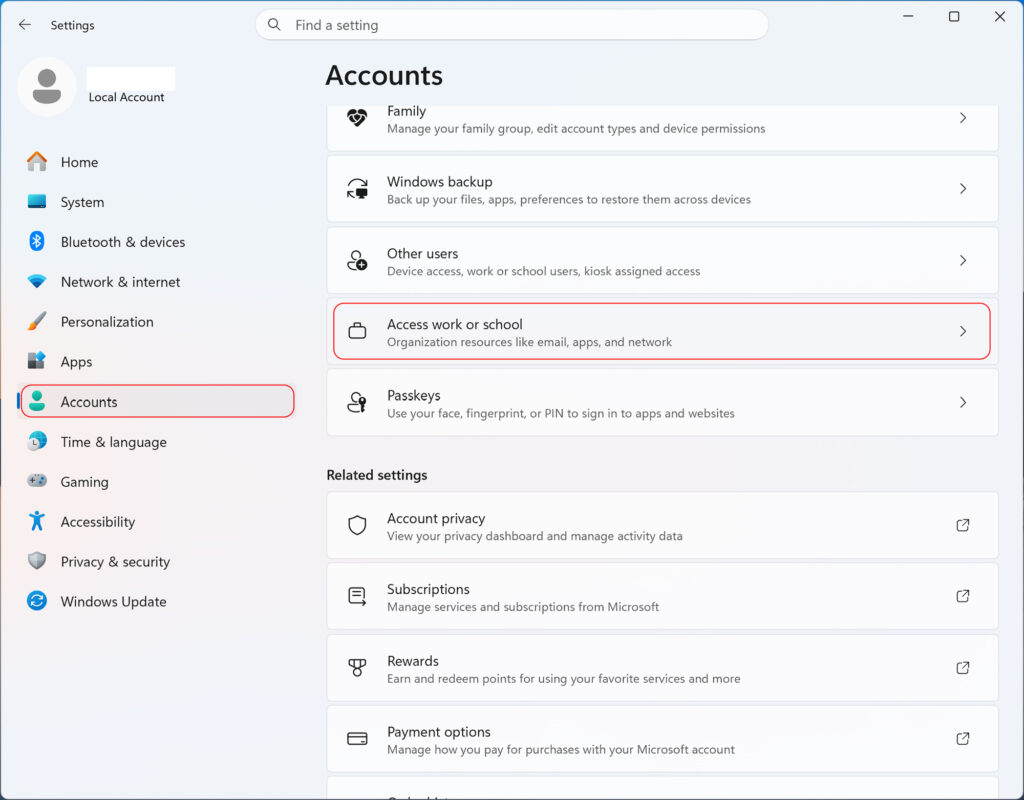1024x800 pixels.
Task: Go to Personalization settings
Action: [156, 321]
